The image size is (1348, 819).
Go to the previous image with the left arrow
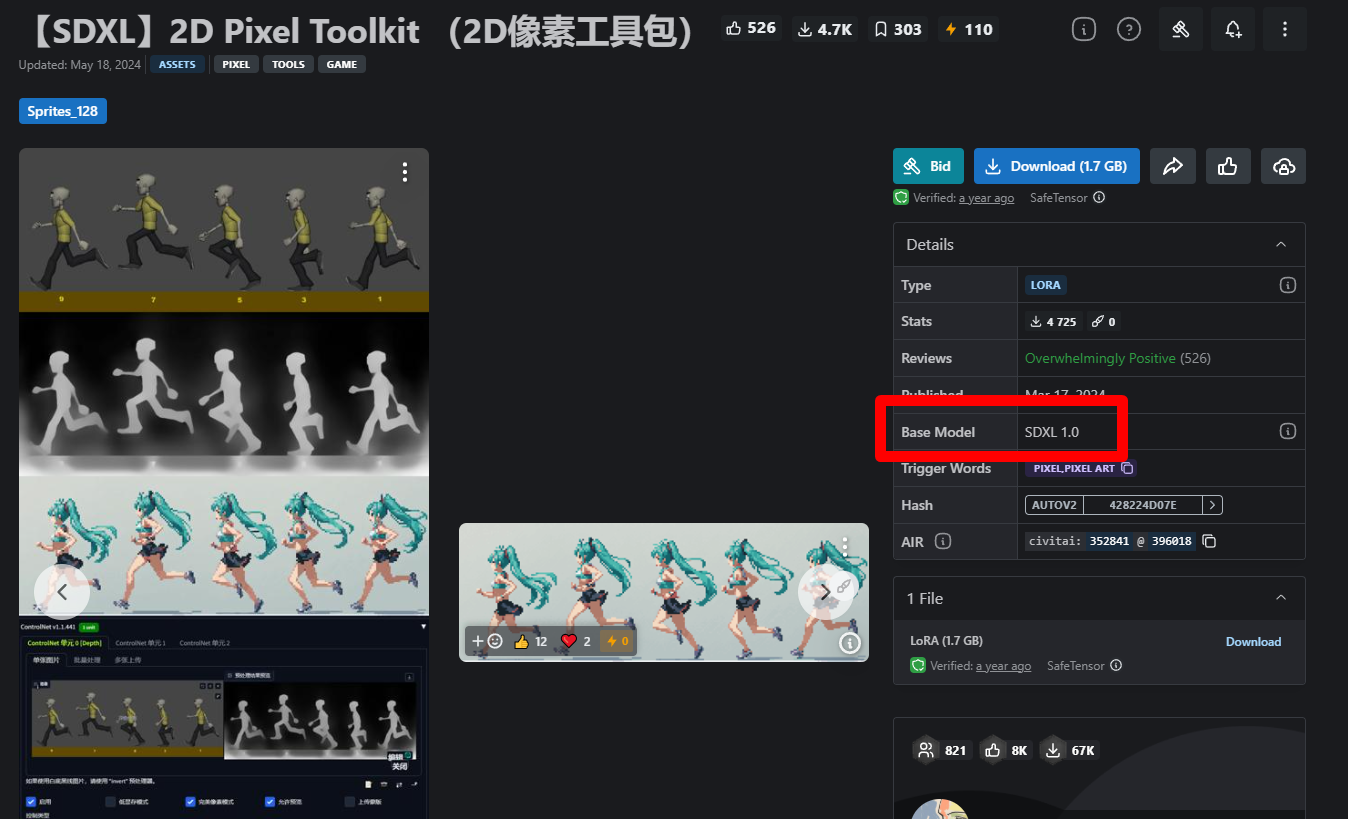tap(61, 592)
